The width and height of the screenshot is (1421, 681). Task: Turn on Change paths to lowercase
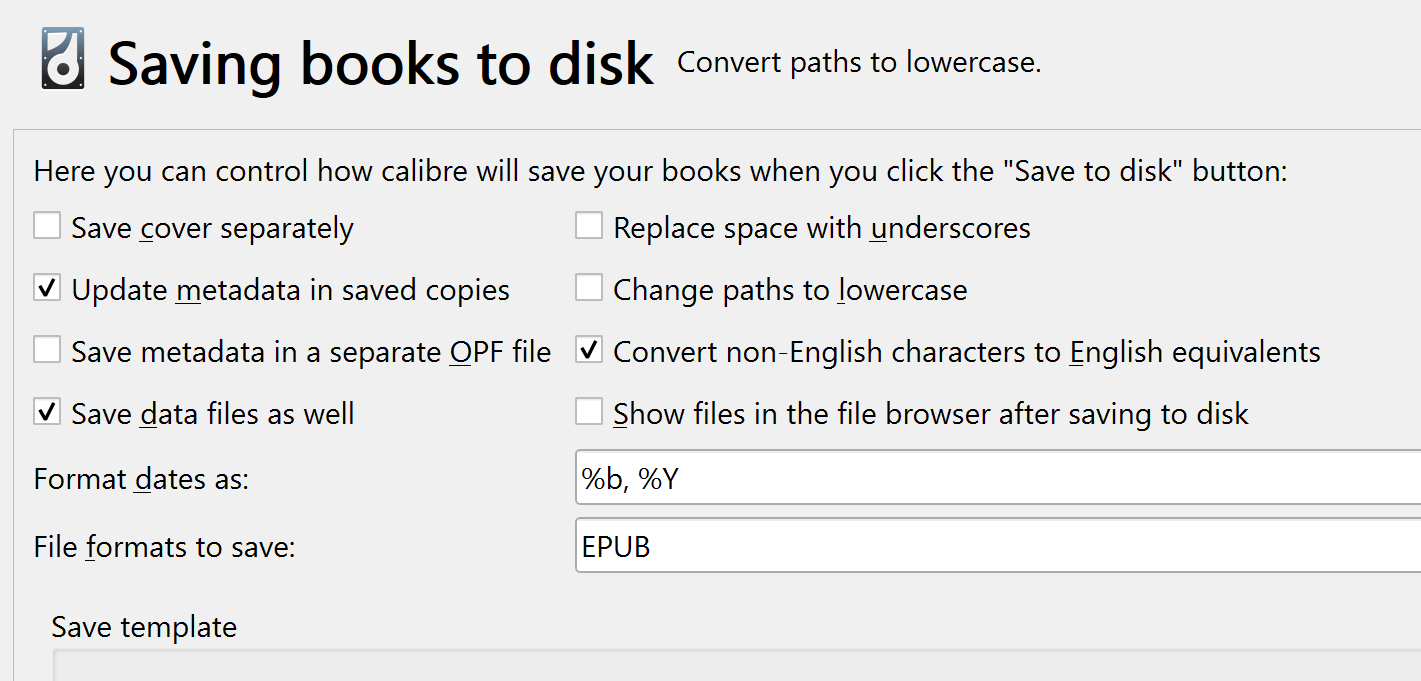point(589,289)
